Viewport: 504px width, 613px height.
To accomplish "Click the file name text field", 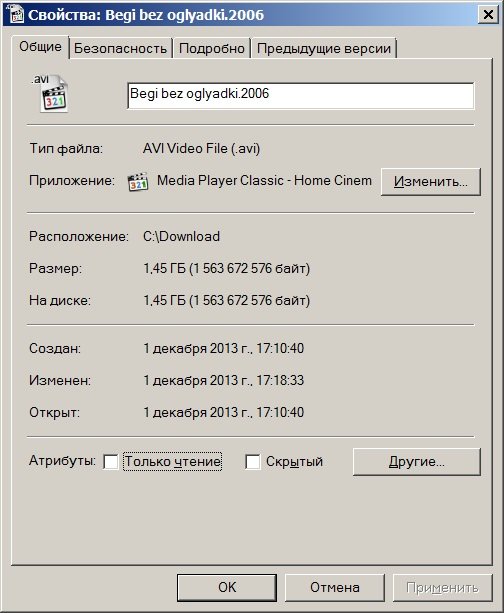I will pyautogui.click(x=301, y=95).
